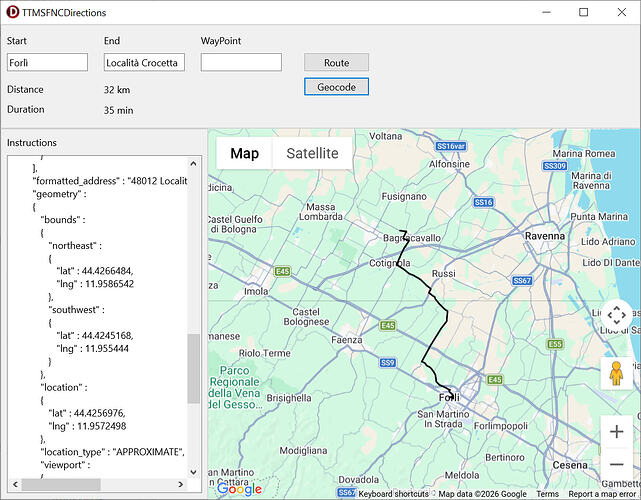Click the Map data ©2026 Google text
This screenshot has height=500, width=641.
pyautogui.click(x=482, y=494)
